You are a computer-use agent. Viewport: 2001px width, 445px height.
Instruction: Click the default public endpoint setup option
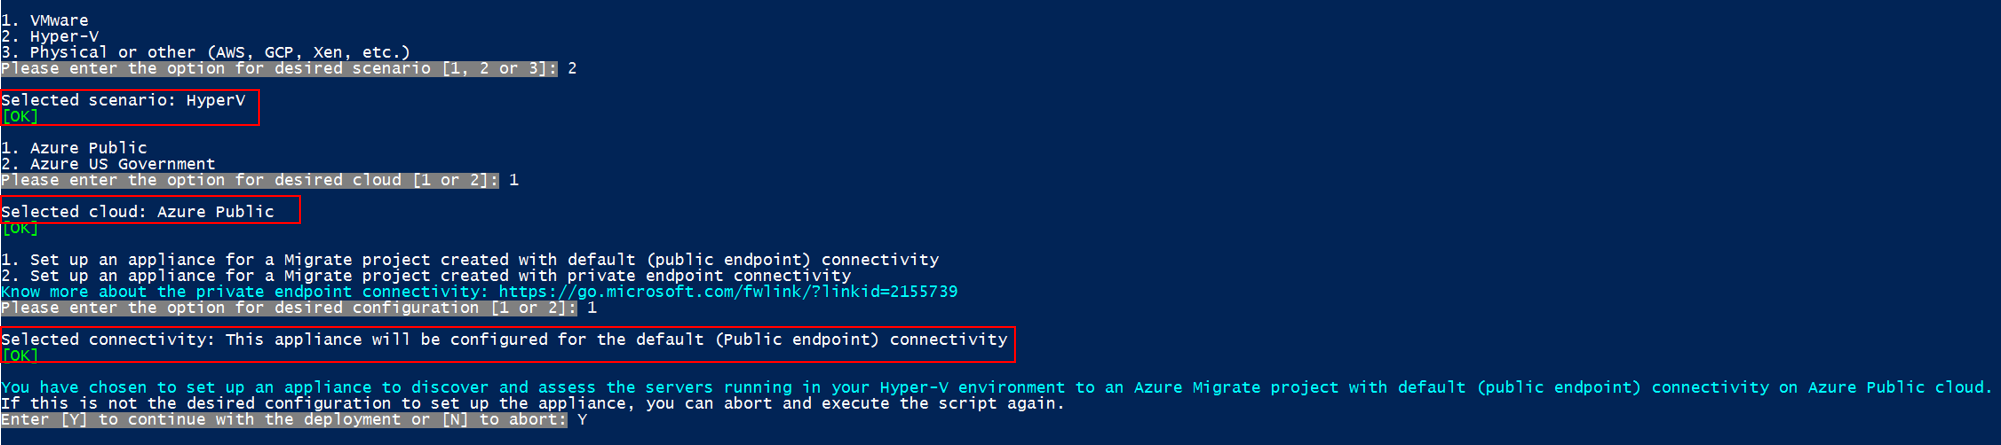tap(470, 260)
